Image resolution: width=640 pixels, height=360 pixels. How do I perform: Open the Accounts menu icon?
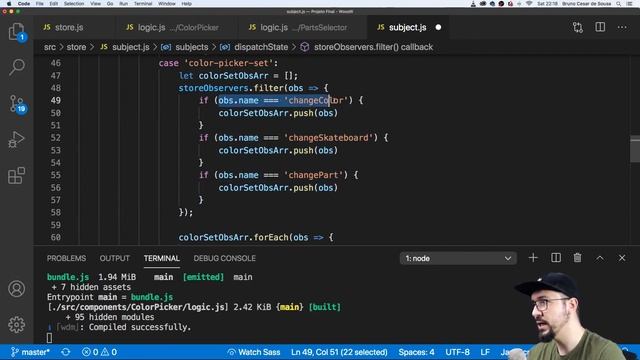coord(16,289)
